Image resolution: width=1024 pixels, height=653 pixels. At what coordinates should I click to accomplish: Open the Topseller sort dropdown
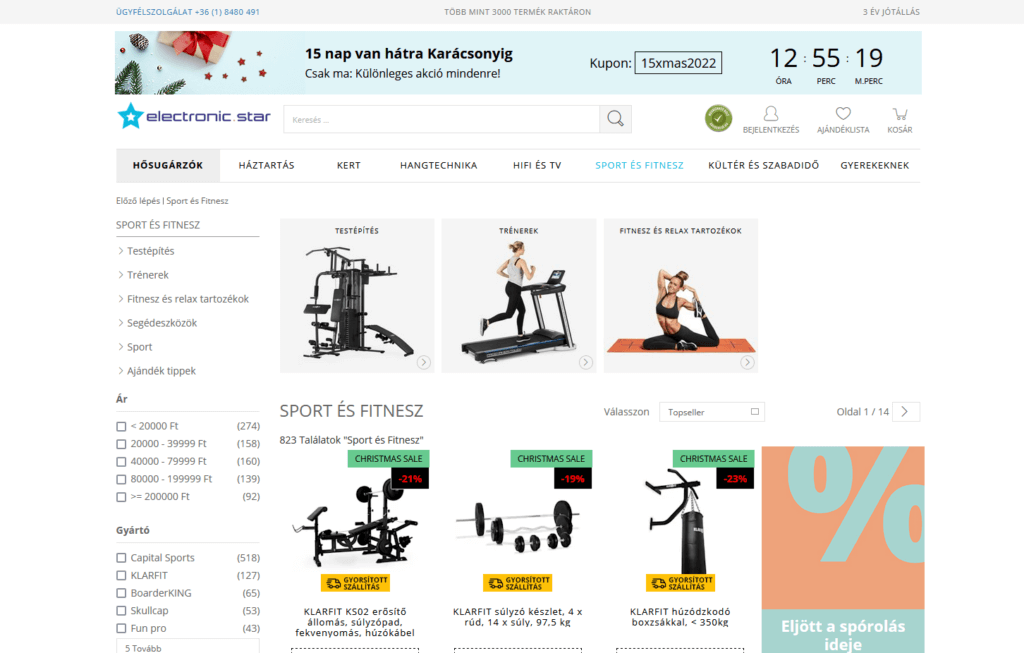coord(712,412)
